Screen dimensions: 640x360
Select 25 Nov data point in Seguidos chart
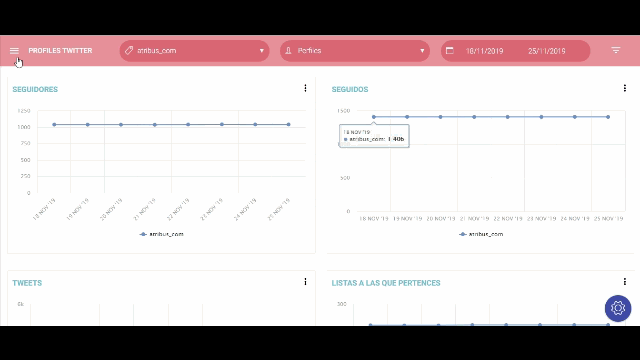click(608, 117)
